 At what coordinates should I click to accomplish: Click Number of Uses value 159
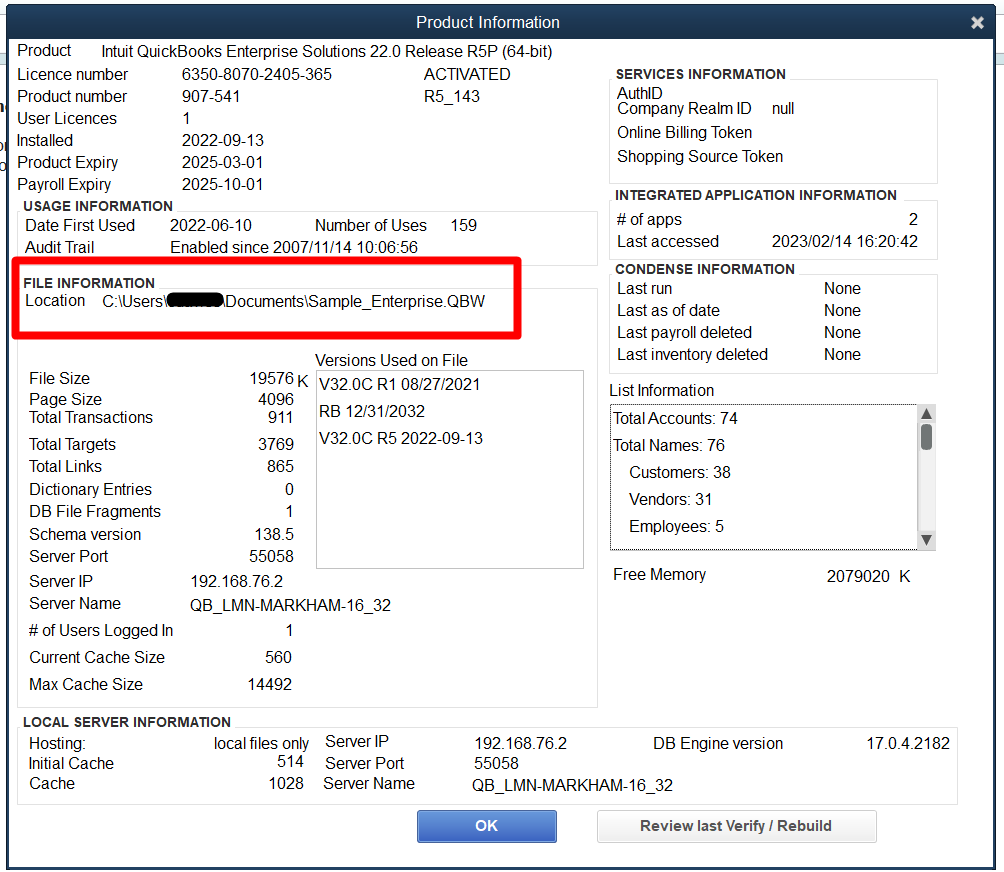coord(464,225)
